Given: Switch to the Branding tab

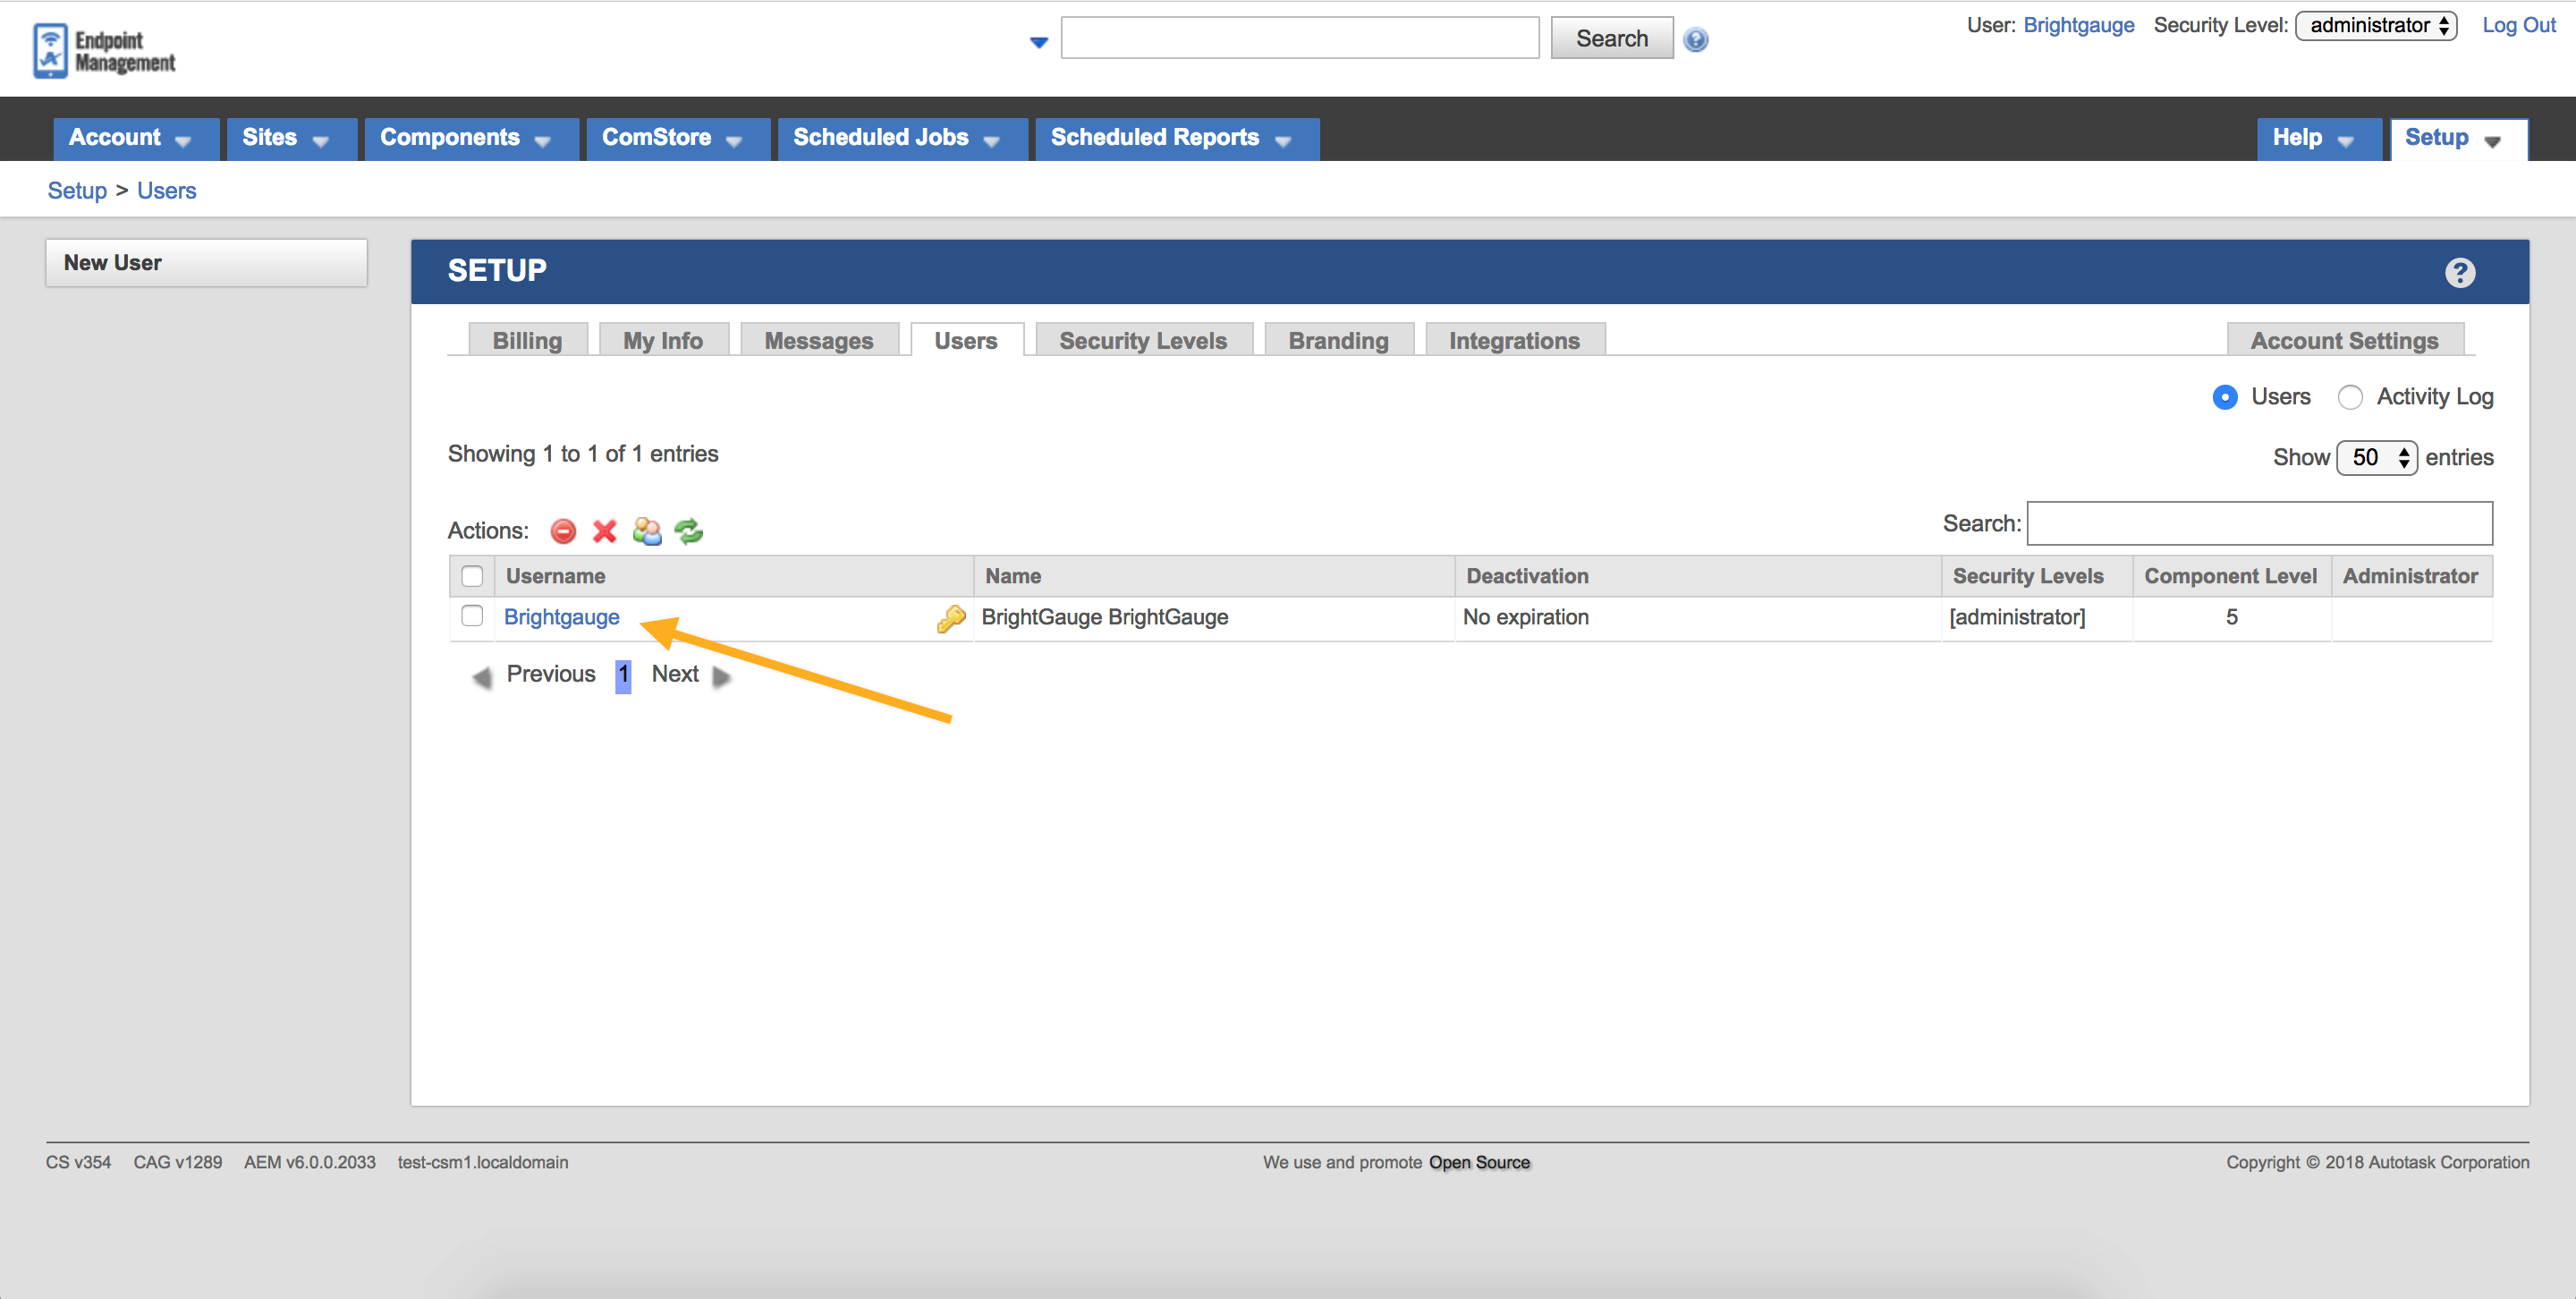Looking at the screenshot, I should (1338, 340).
